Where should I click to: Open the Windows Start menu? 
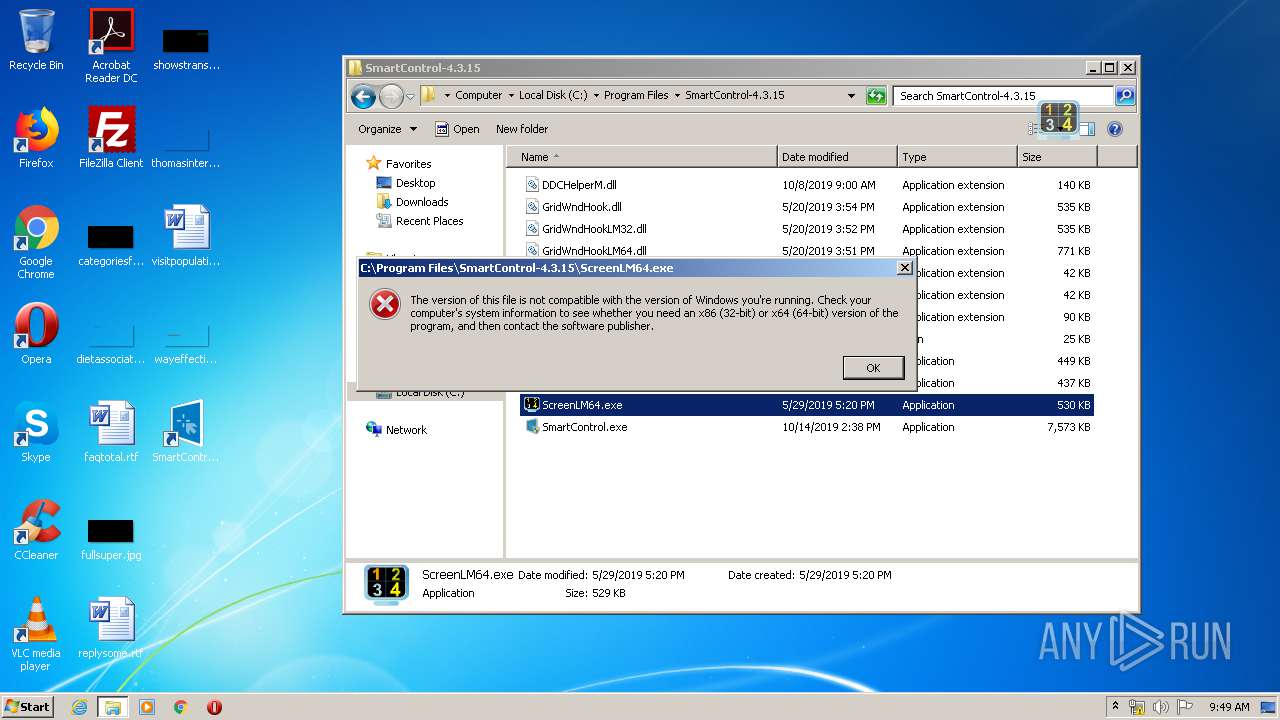27,706
